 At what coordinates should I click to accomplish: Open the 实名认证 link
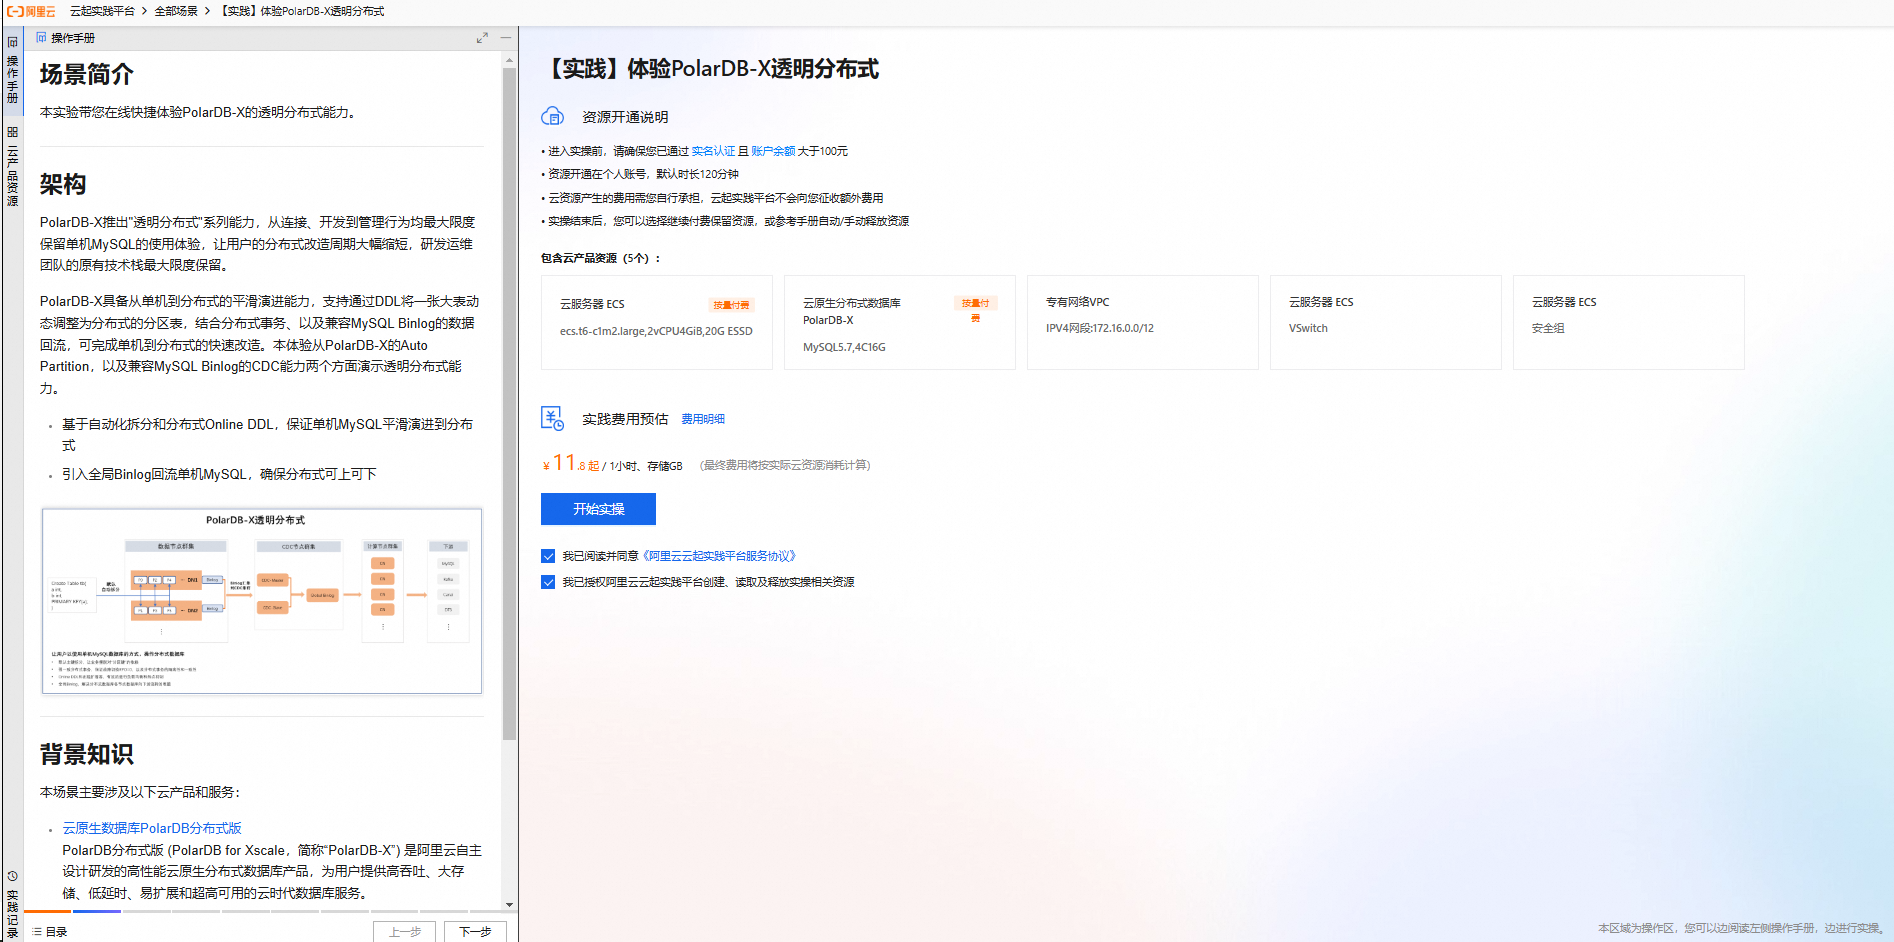point(713,151)
